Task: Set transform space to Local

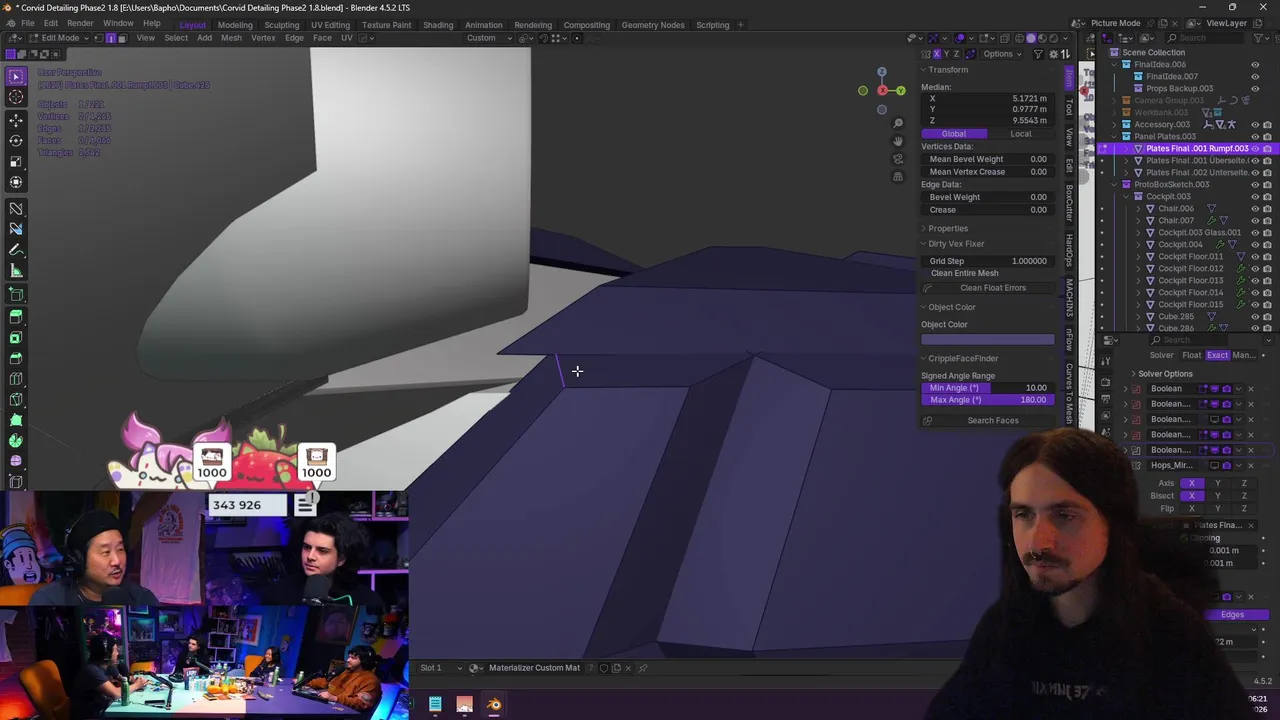Action: click(x=1021, y=134)
